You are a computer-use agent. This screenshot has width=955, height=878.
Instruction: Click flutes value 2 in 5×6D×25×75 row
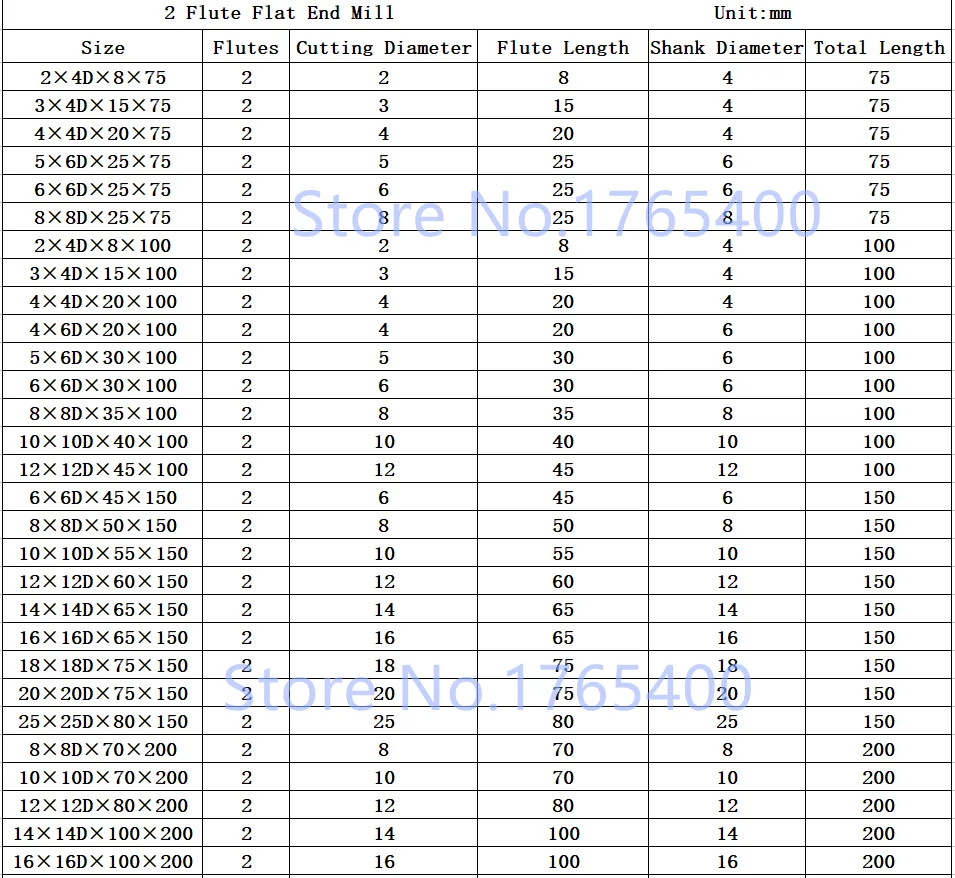click(x=246, y=161)
